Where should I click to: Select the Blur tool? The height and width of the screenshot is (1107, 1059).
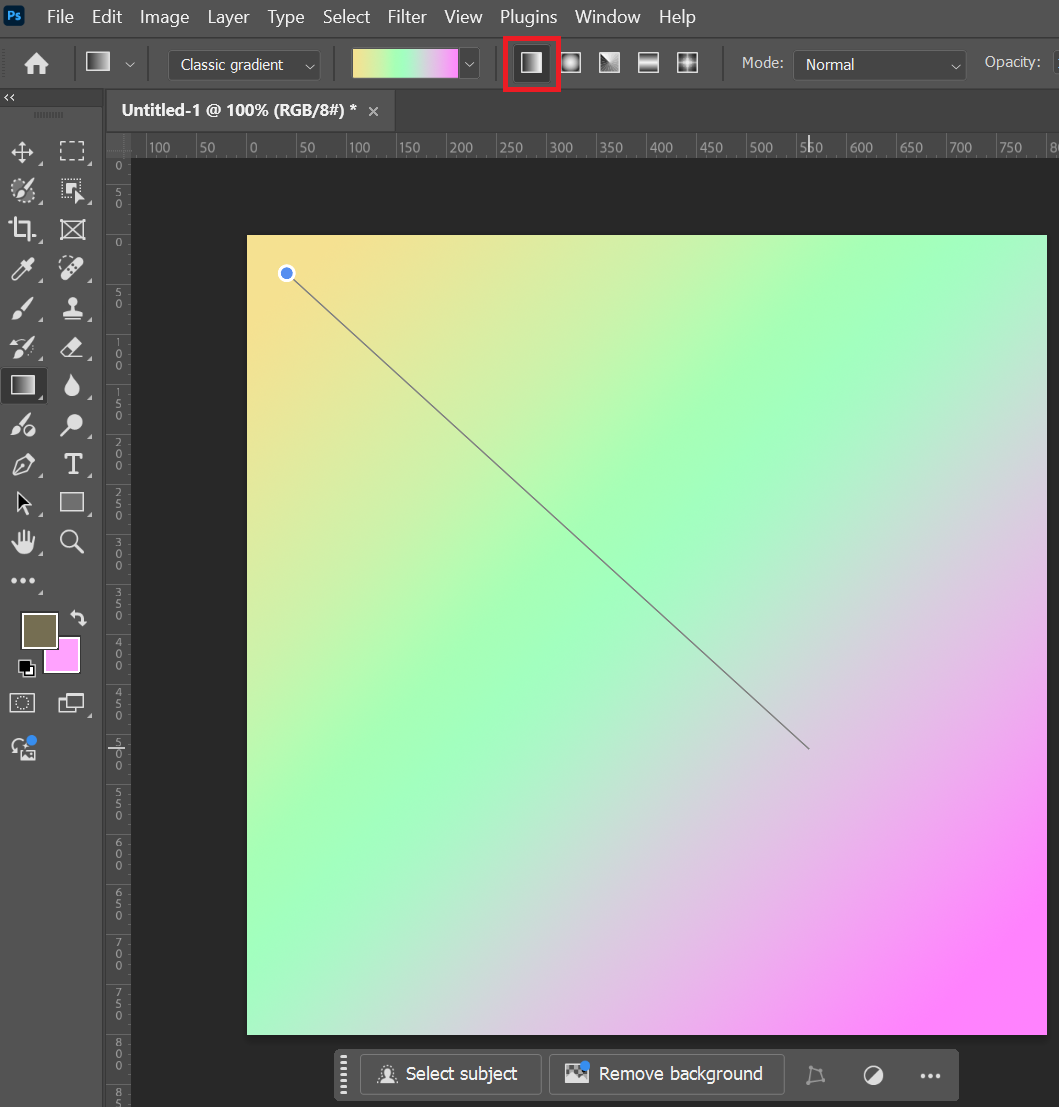pyautogui.click(x=72, y=385)
